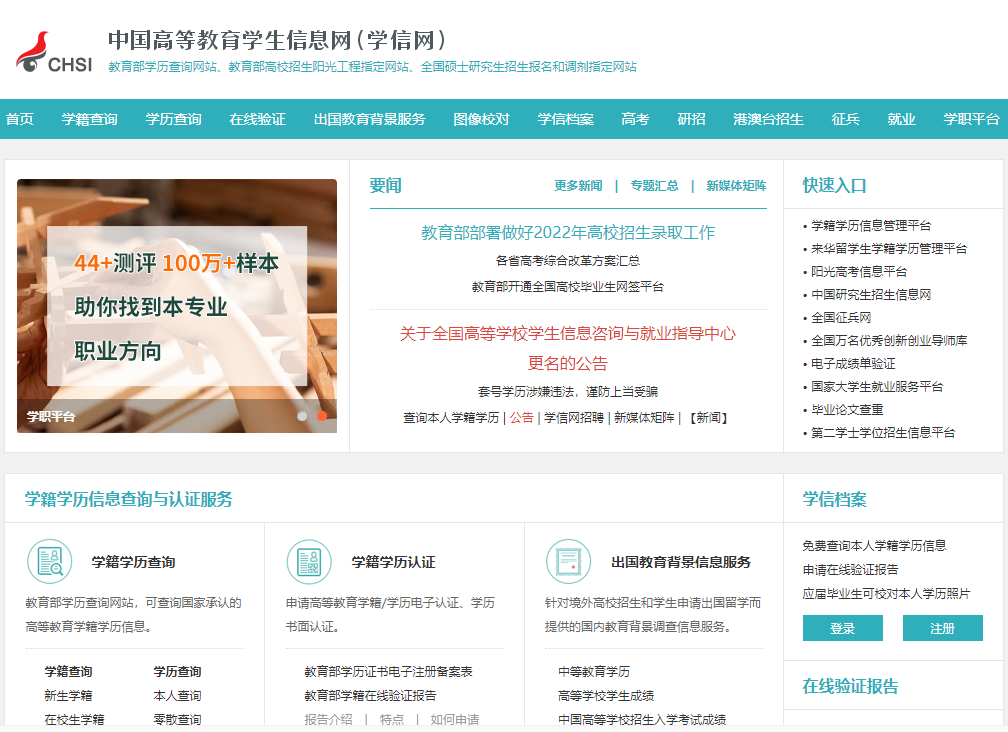
Task: Select 港澳台招生 navigation item
Action: [x=769, y=120]
